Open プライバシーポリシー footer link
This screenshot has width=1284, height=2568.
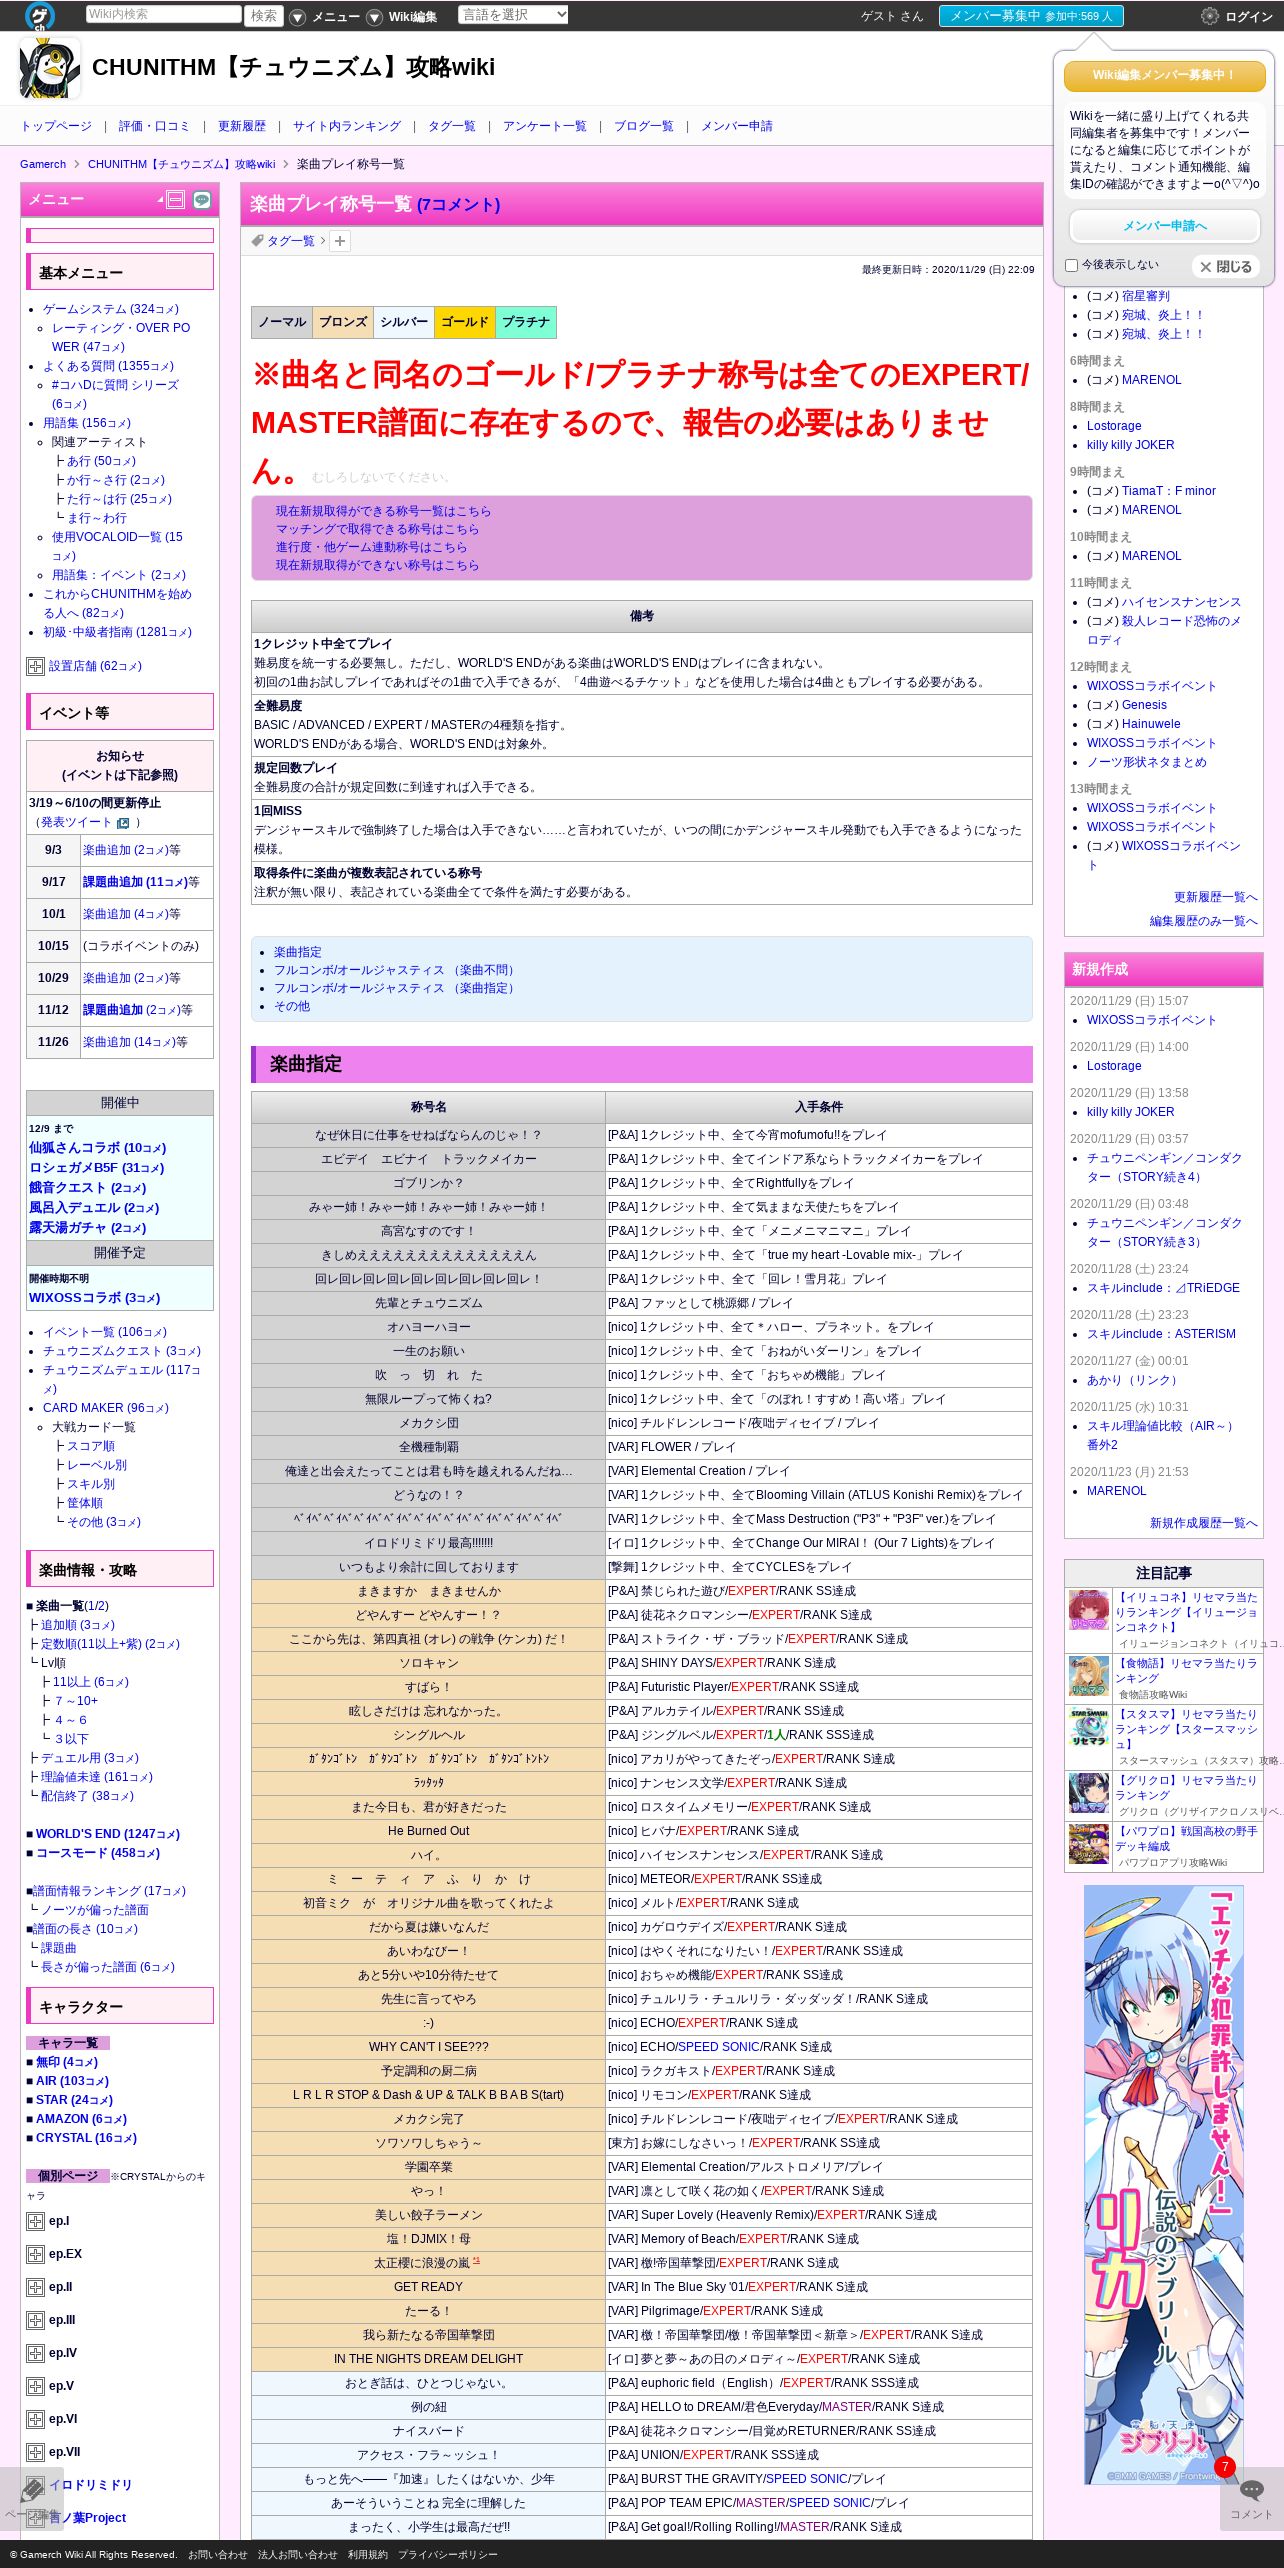click(x=447, y=2554)
